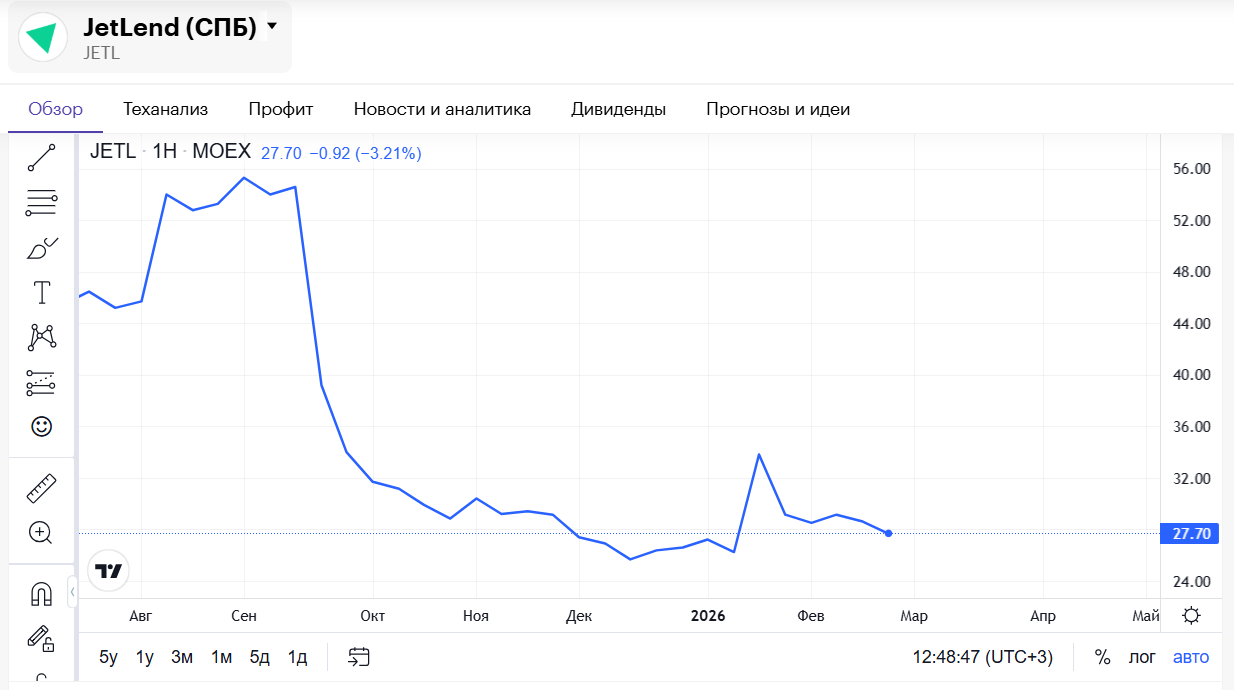Open the emoji icons tool
This screenshot has width=1234, height=690.
tap(41, 427)
